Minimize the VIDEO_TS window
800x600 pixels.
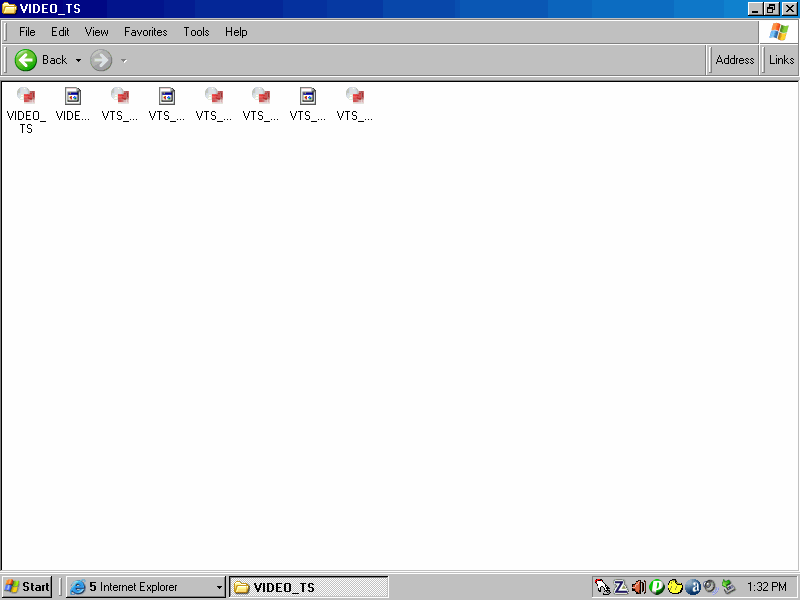click(755, 9)
